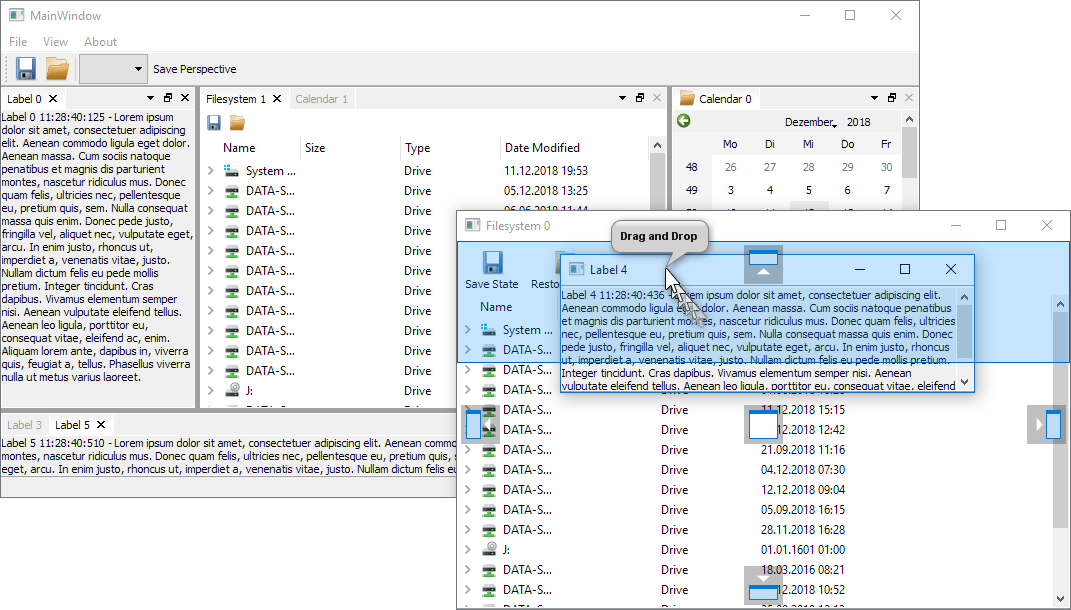Viewport: 1071px width, 610px height.
Task: Open the About menu
Action: (100, 42)
